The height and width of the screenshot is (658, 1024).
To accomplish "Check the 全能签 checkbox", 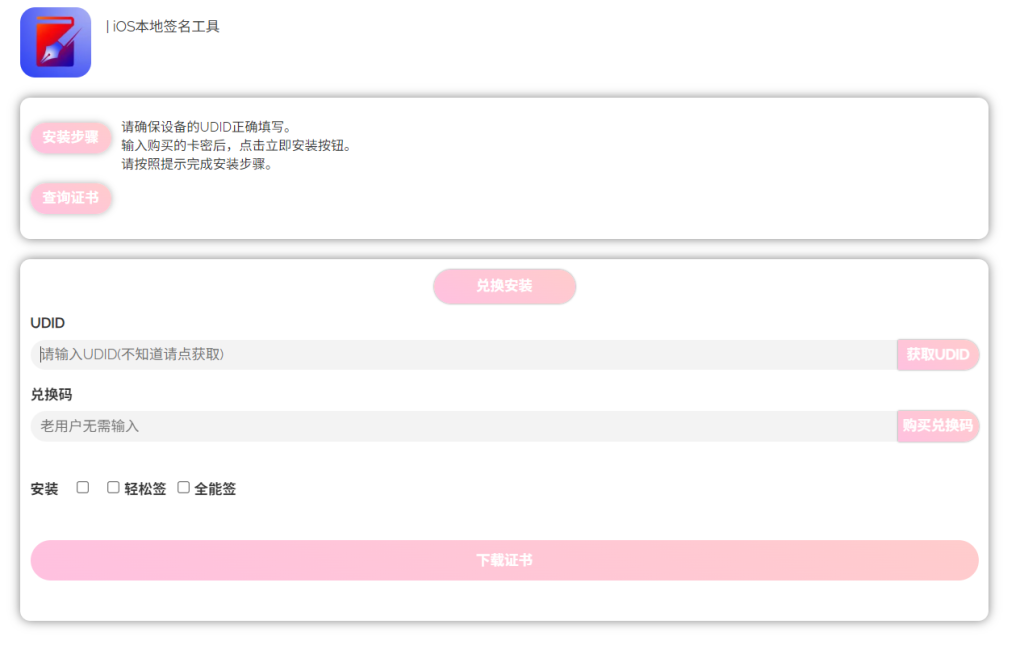I will point(183,487).
